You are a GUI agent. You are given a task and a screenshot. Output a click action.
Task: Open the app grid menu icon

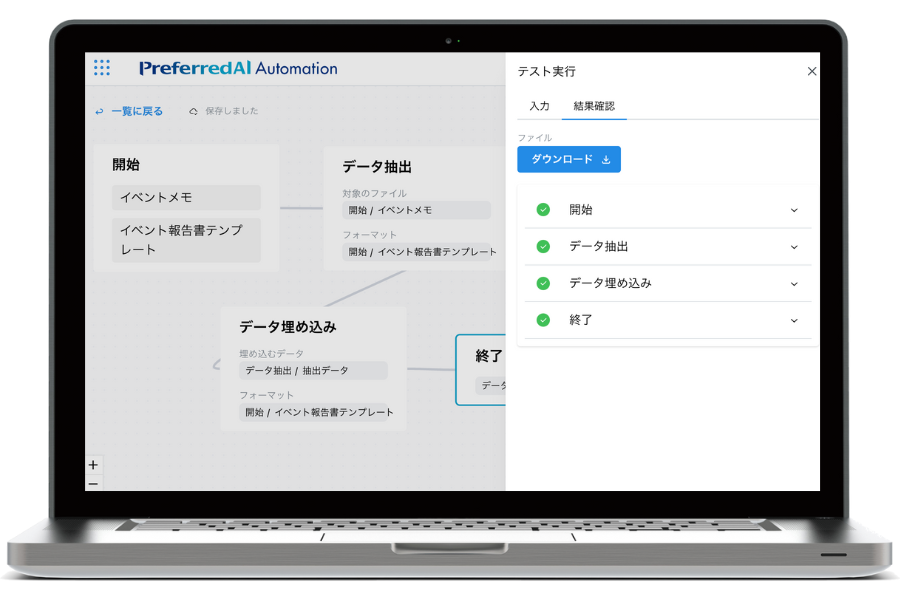tap(102, 68)
